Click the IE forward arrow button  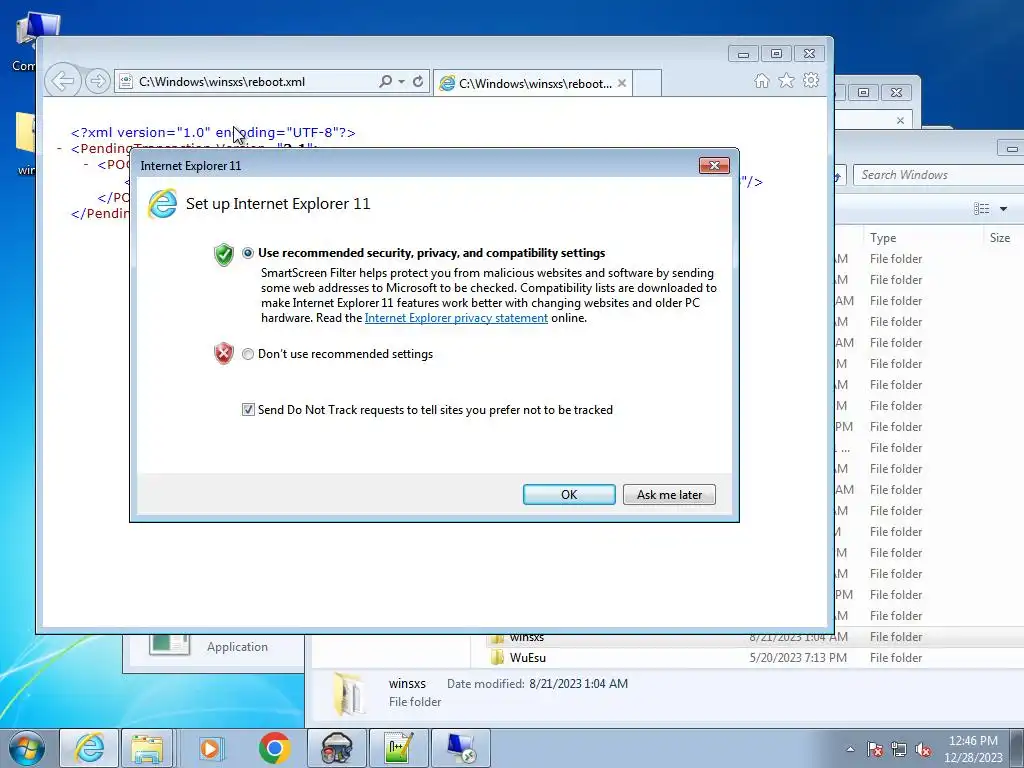pyautogui.click(x=97, y=81)
